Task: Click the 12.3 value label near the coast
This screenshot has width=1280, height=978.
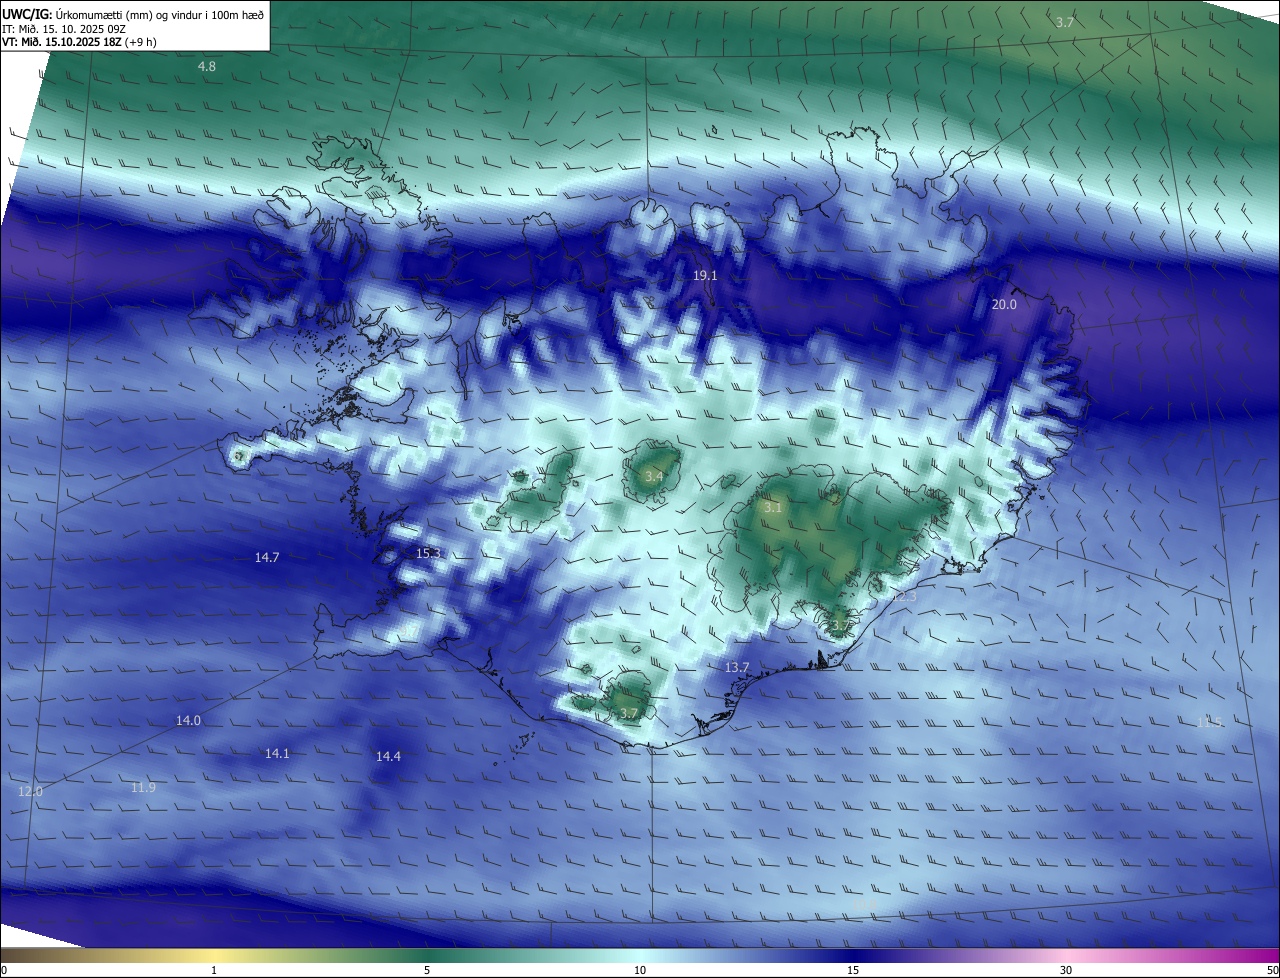Action: point(904,597)
